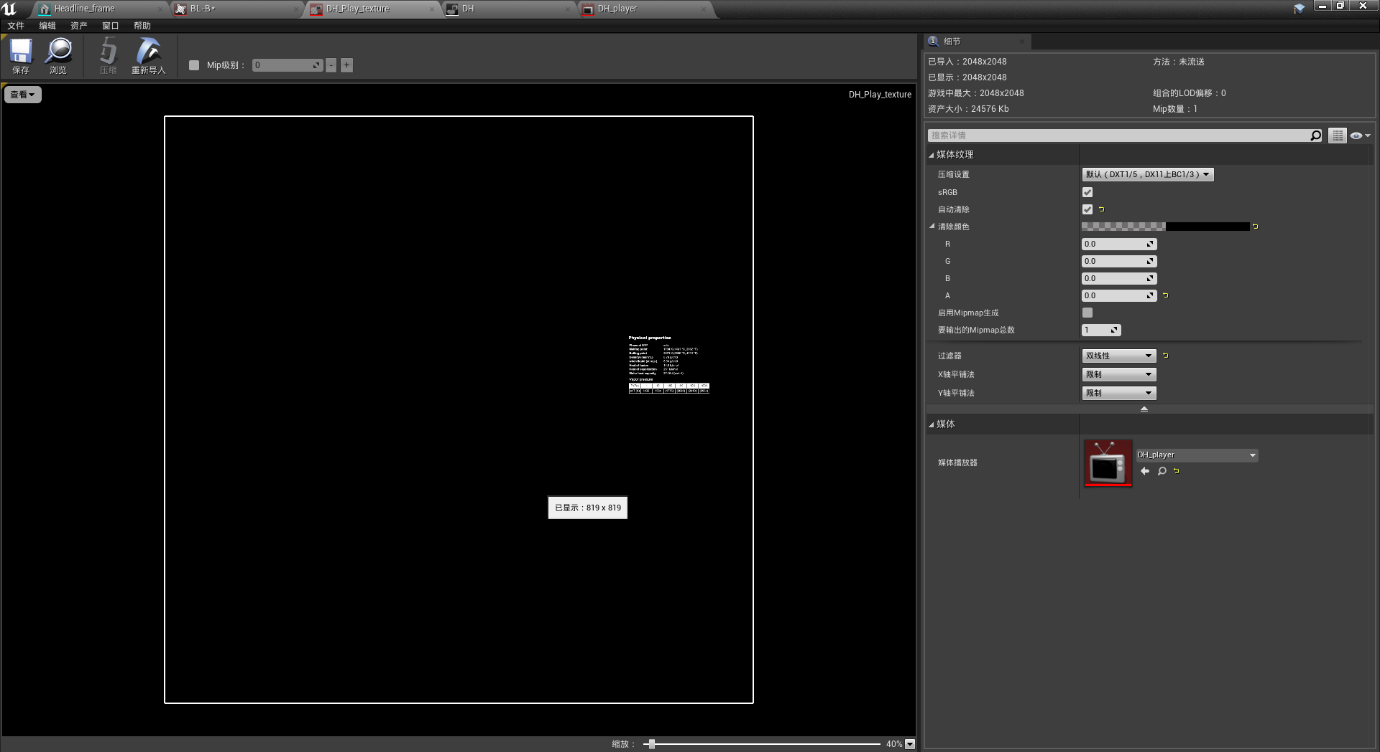Image resolution: width=1380 pixels, height=752 pixels.
Task: Use selected asset arrow for 媒体播放器
Action: (x=1145, y=471)
